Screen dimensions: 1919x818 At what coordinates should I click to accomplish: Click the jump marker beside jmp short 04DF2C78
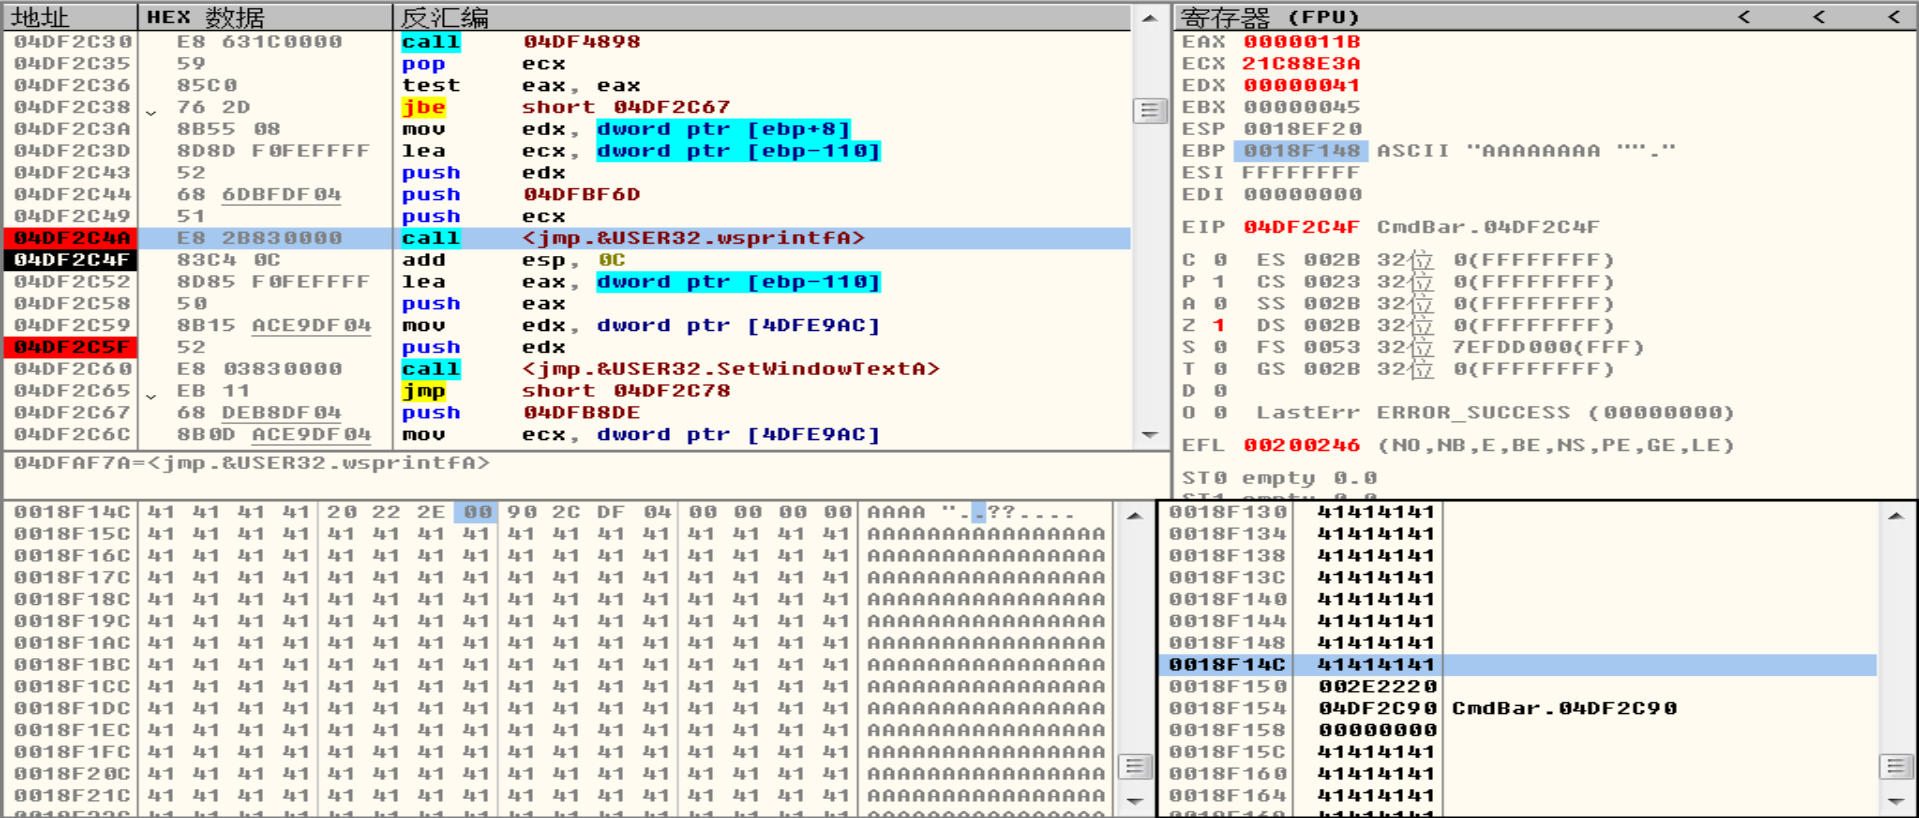[x=151, y=393]
